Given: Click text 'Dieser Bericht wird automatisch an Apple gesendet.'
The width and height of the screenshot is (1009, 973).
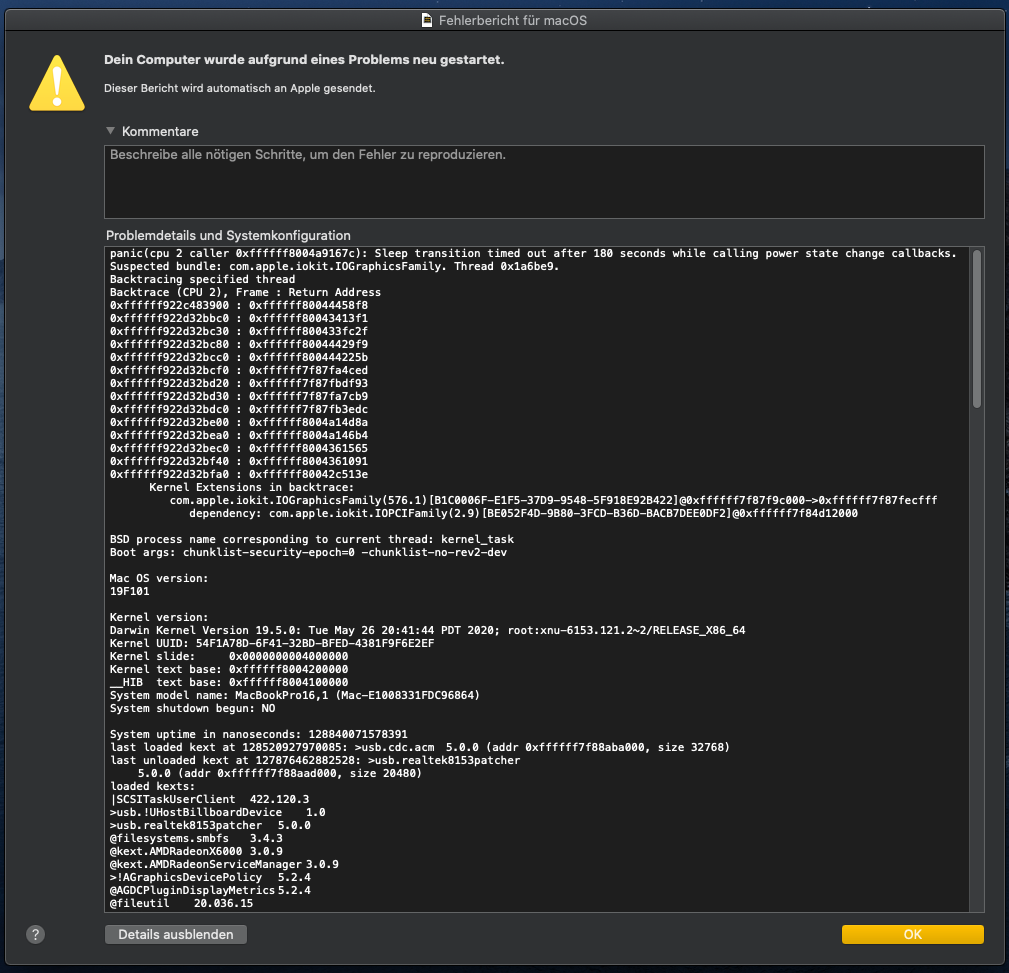Looking at the screenshot, I should [239, 88].
